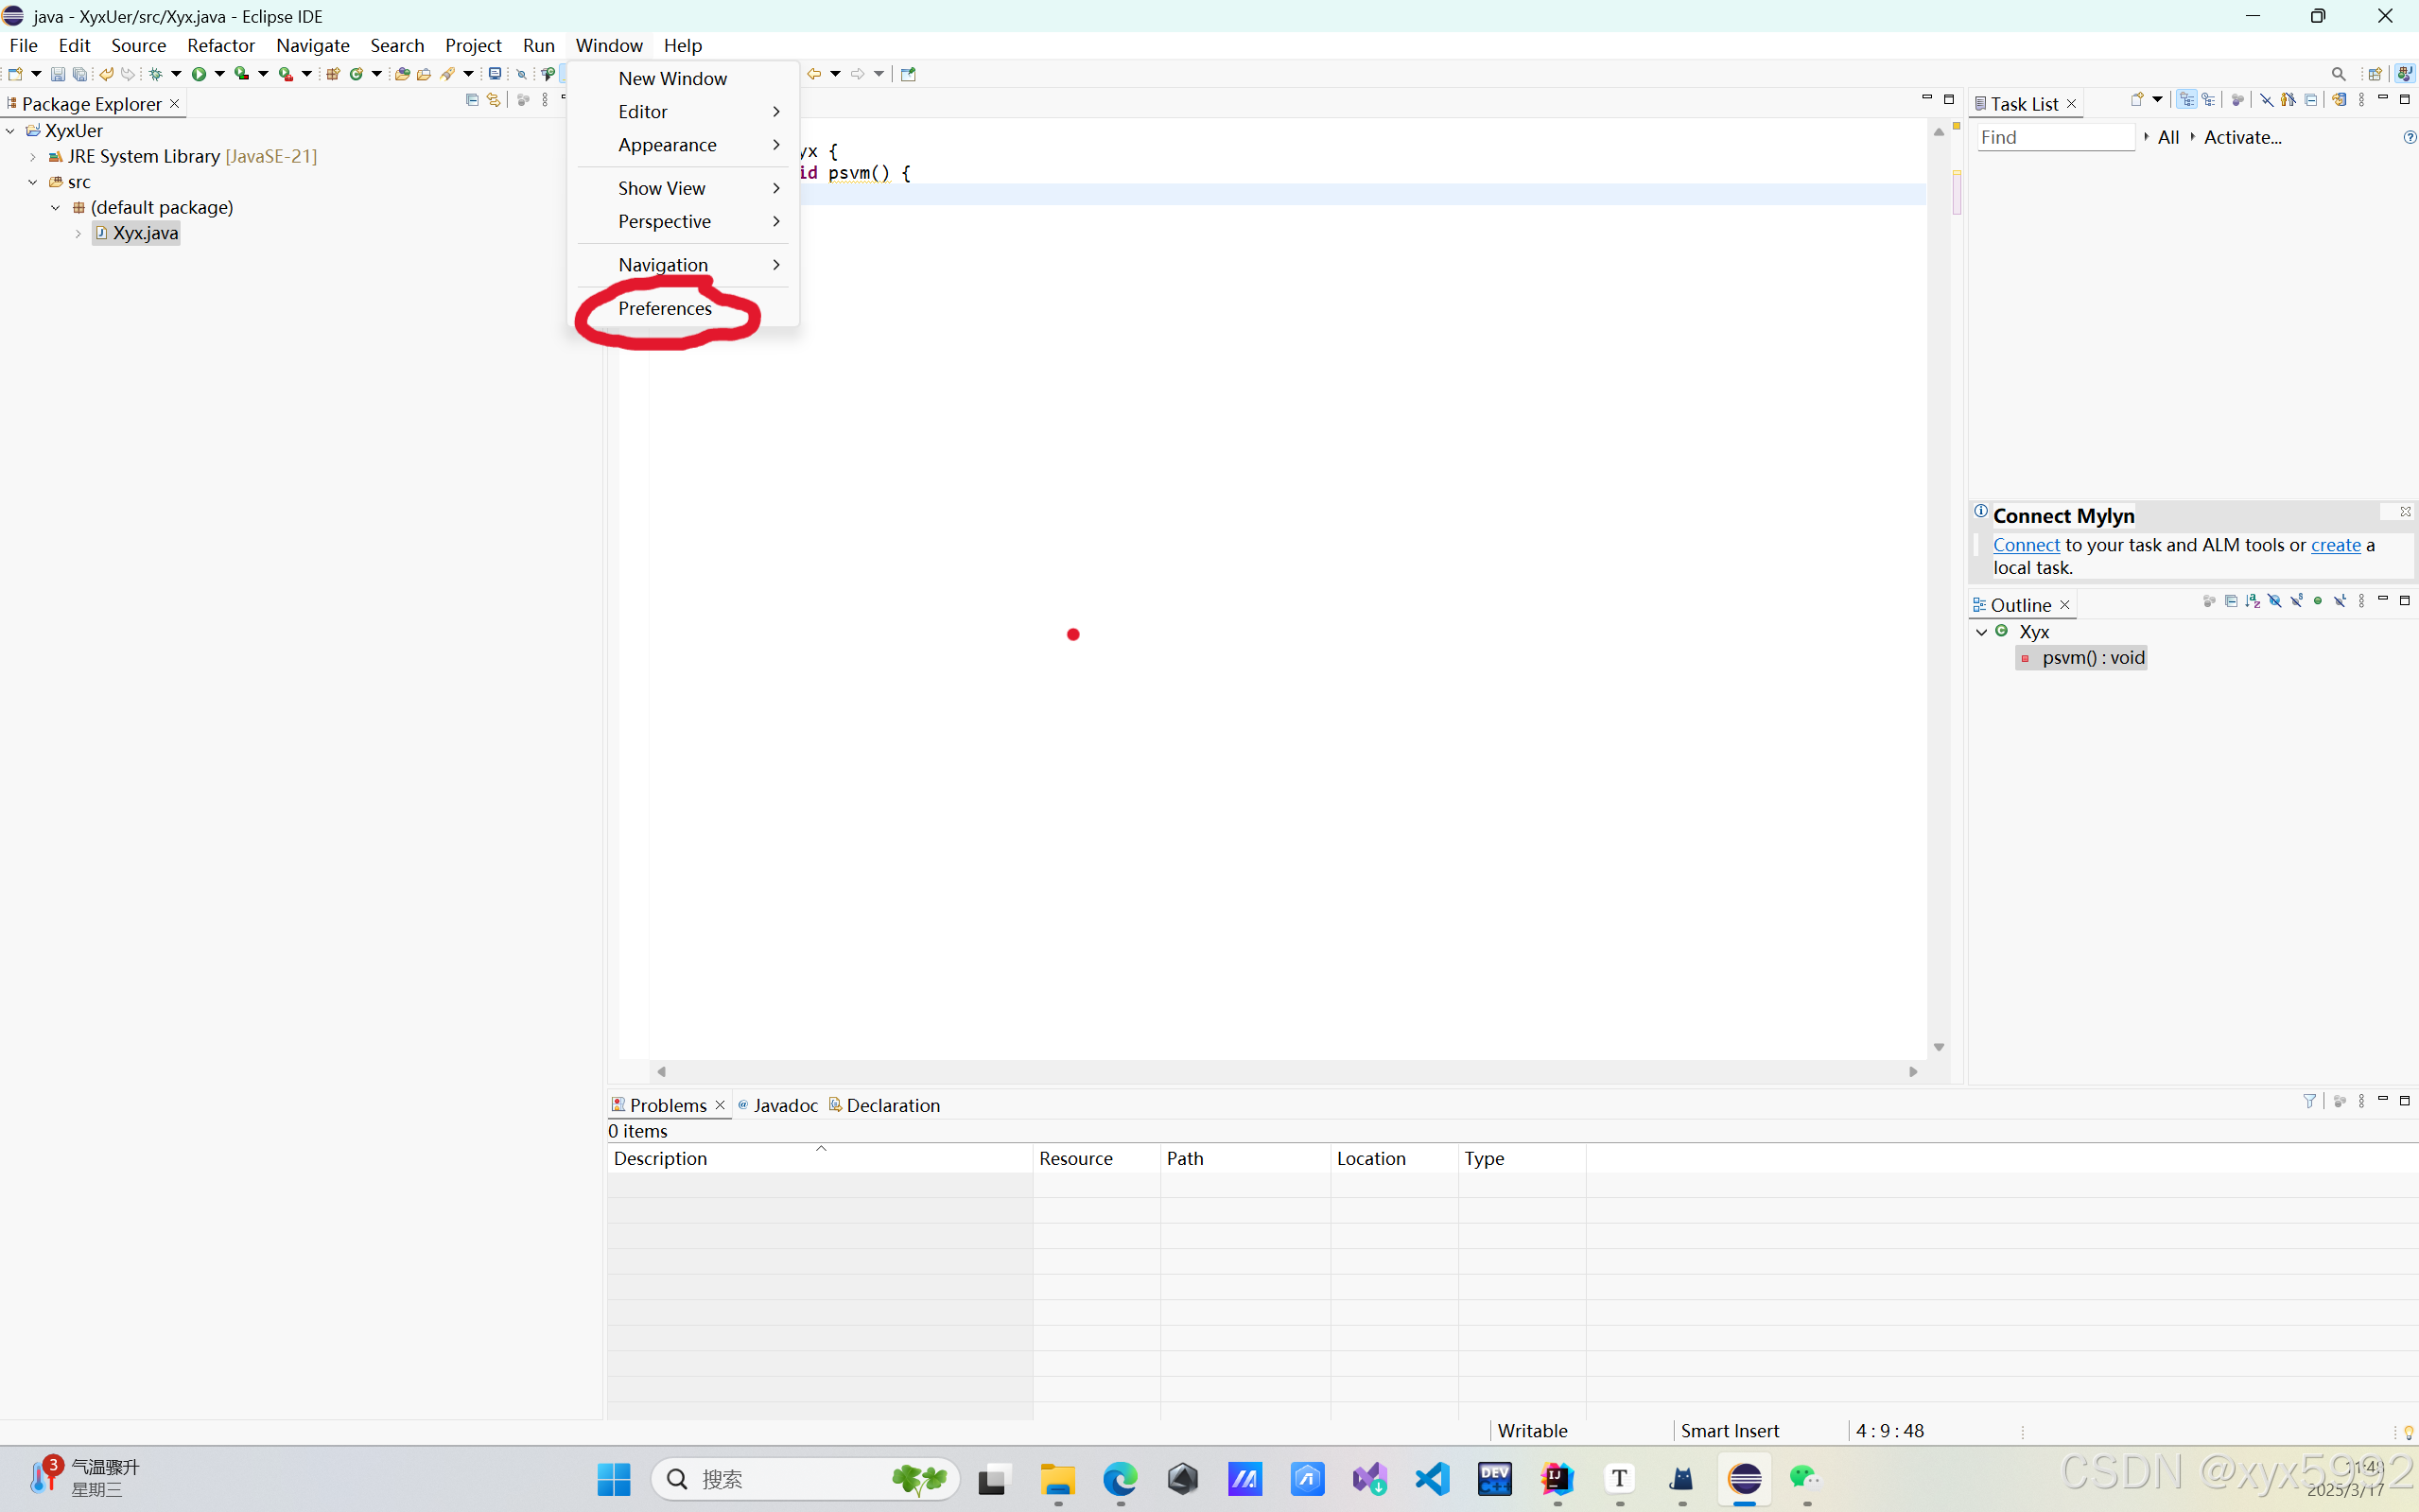Click the Connect link in Mylyn panel
2419x1512 pixels.
pos(2025,545)
